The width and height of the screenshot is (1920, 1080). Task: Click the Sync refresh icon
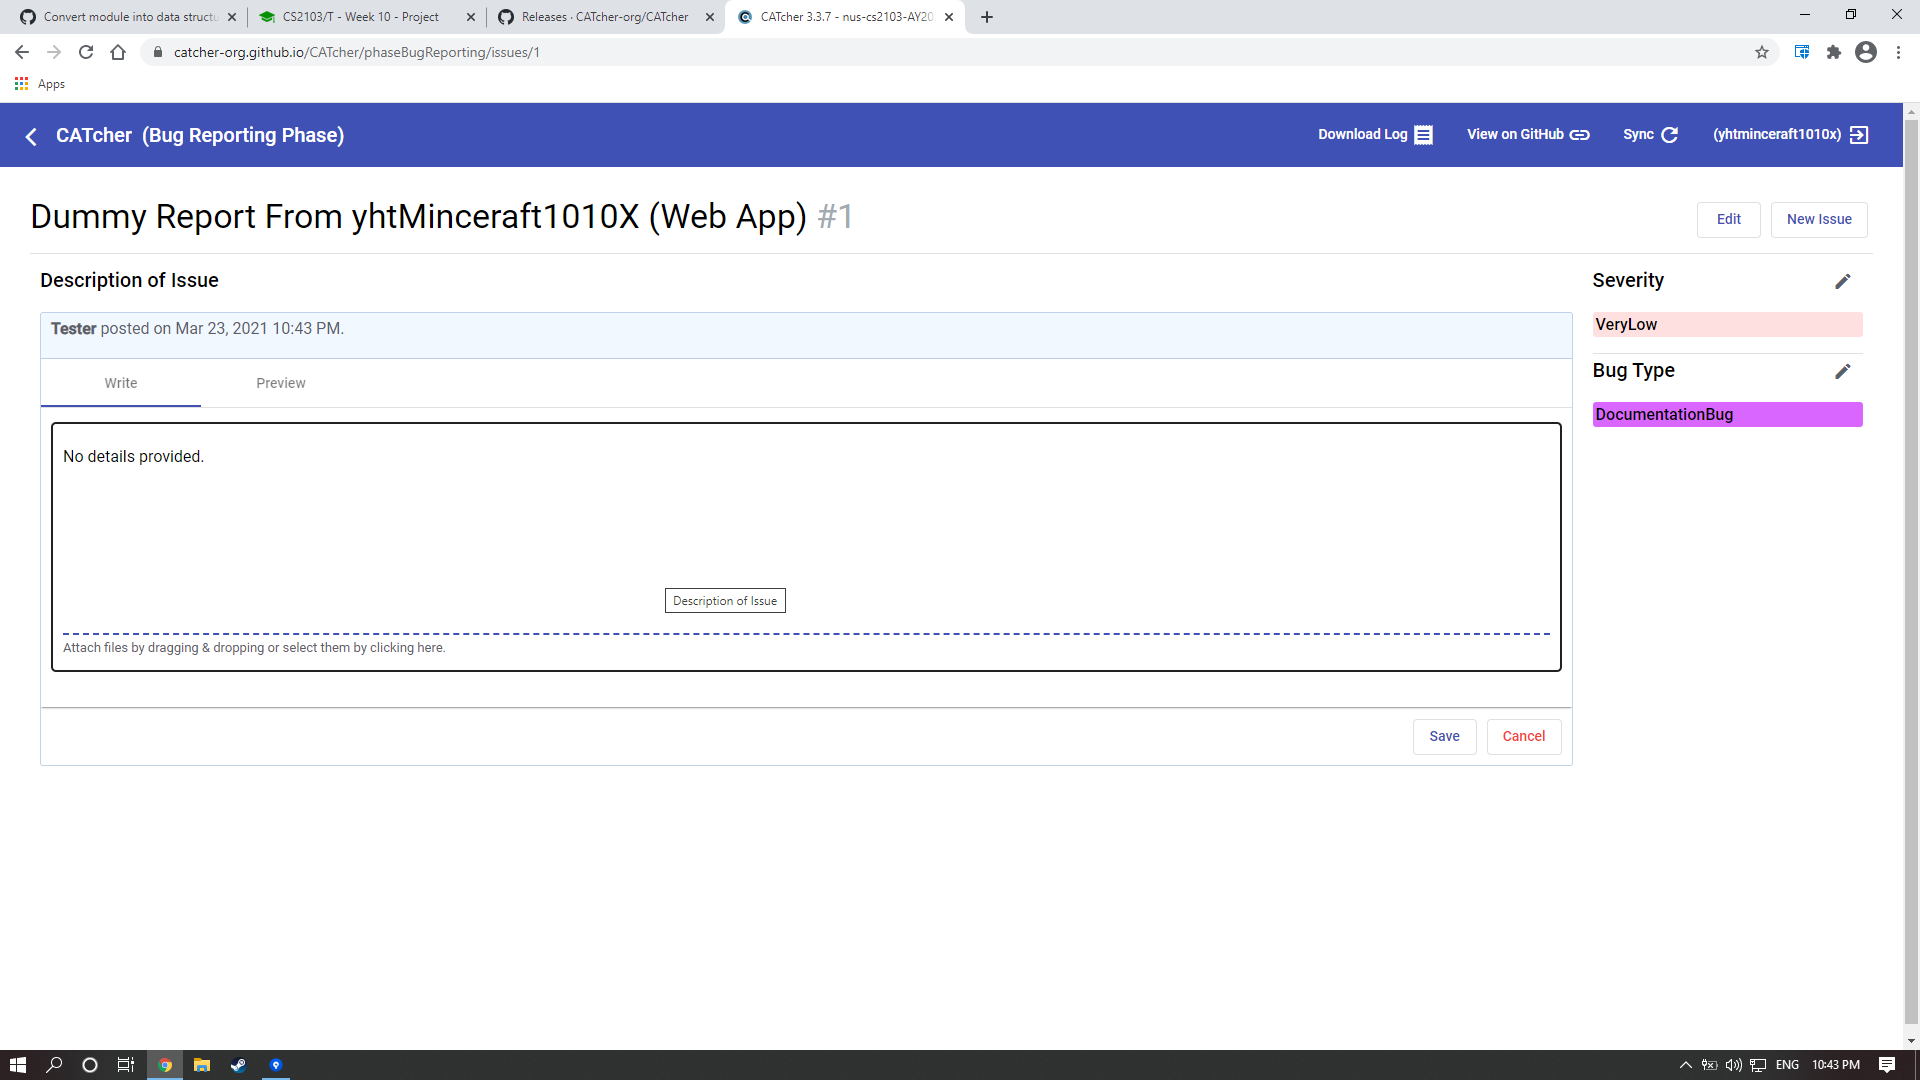coord(1669,135)
